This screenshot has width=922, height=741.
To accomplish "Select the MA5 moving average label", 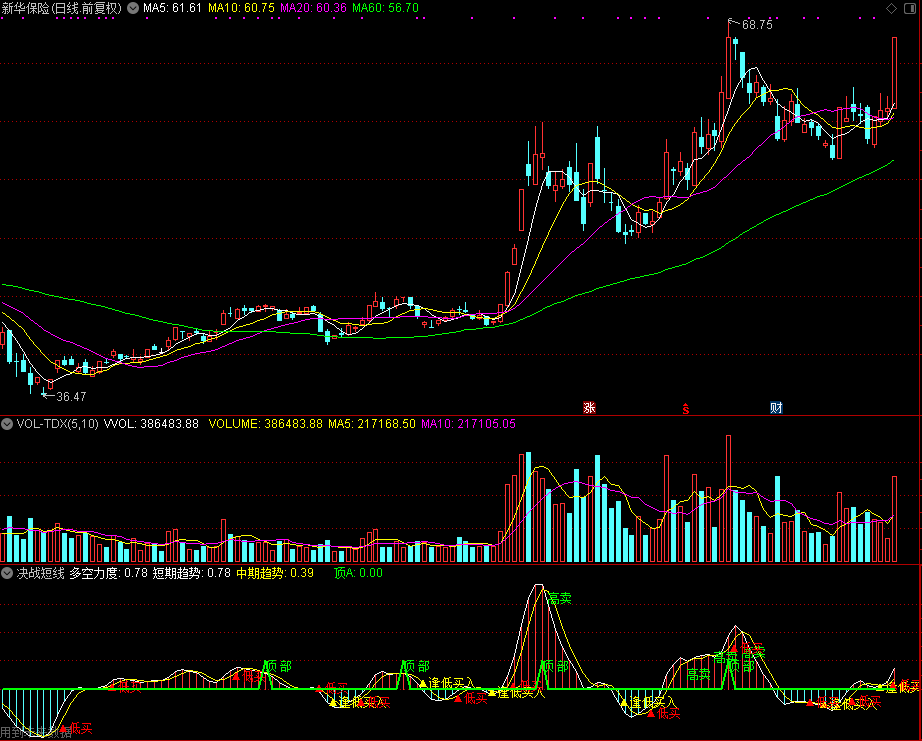I will pos(173,8).
